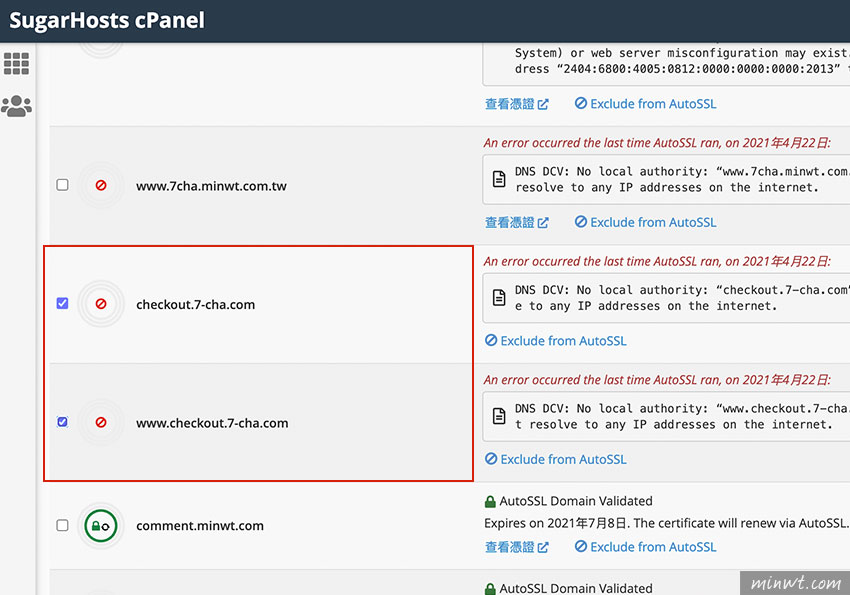Click the DNS DCV error for www.checkout.7-cha.com
This screenshot has width=850, height=595.
tap(682, 417)
